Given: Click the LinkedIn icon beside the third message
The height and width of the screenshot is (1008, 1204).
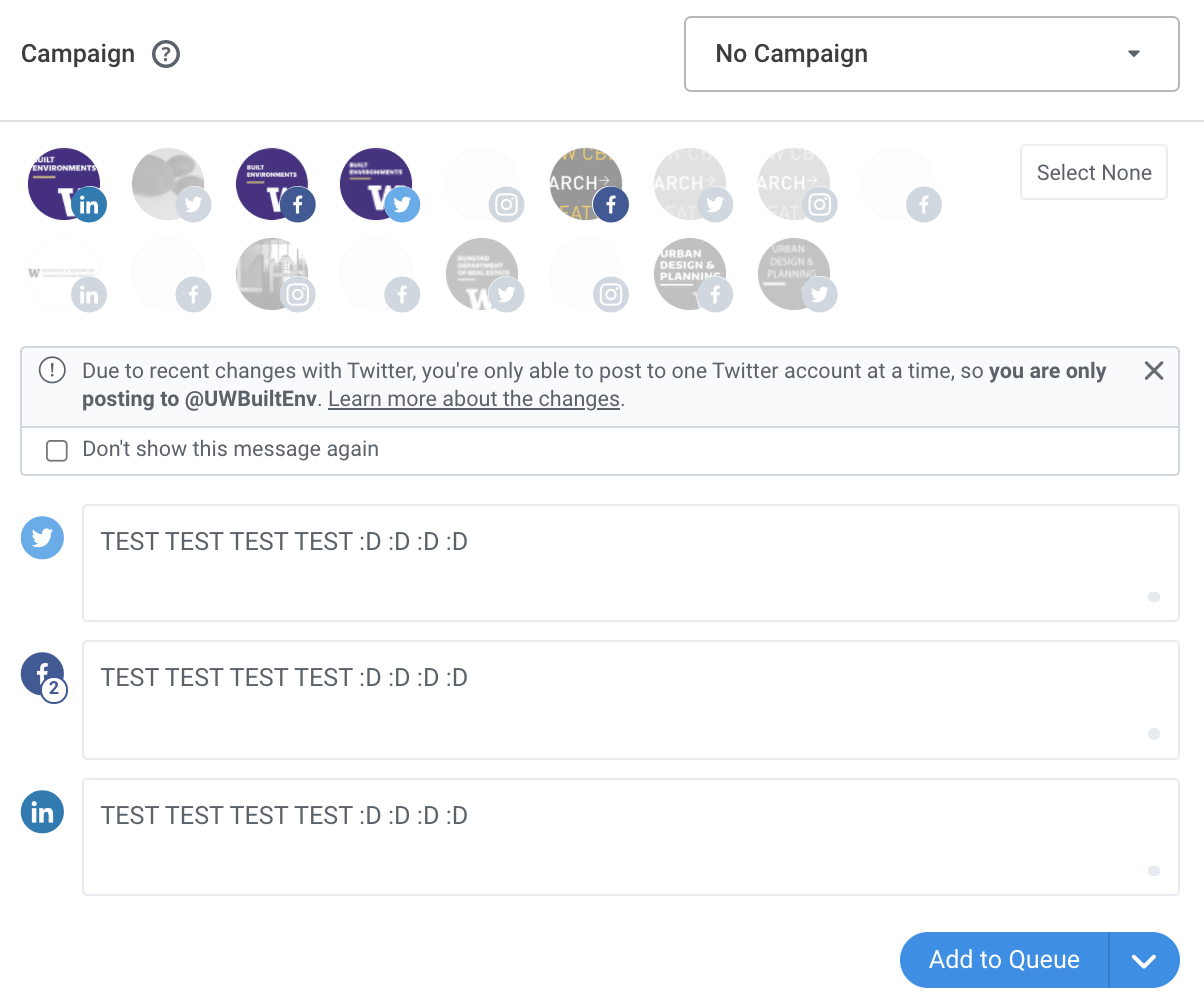Looking at the screenshot, I should [x=42, y=812].
